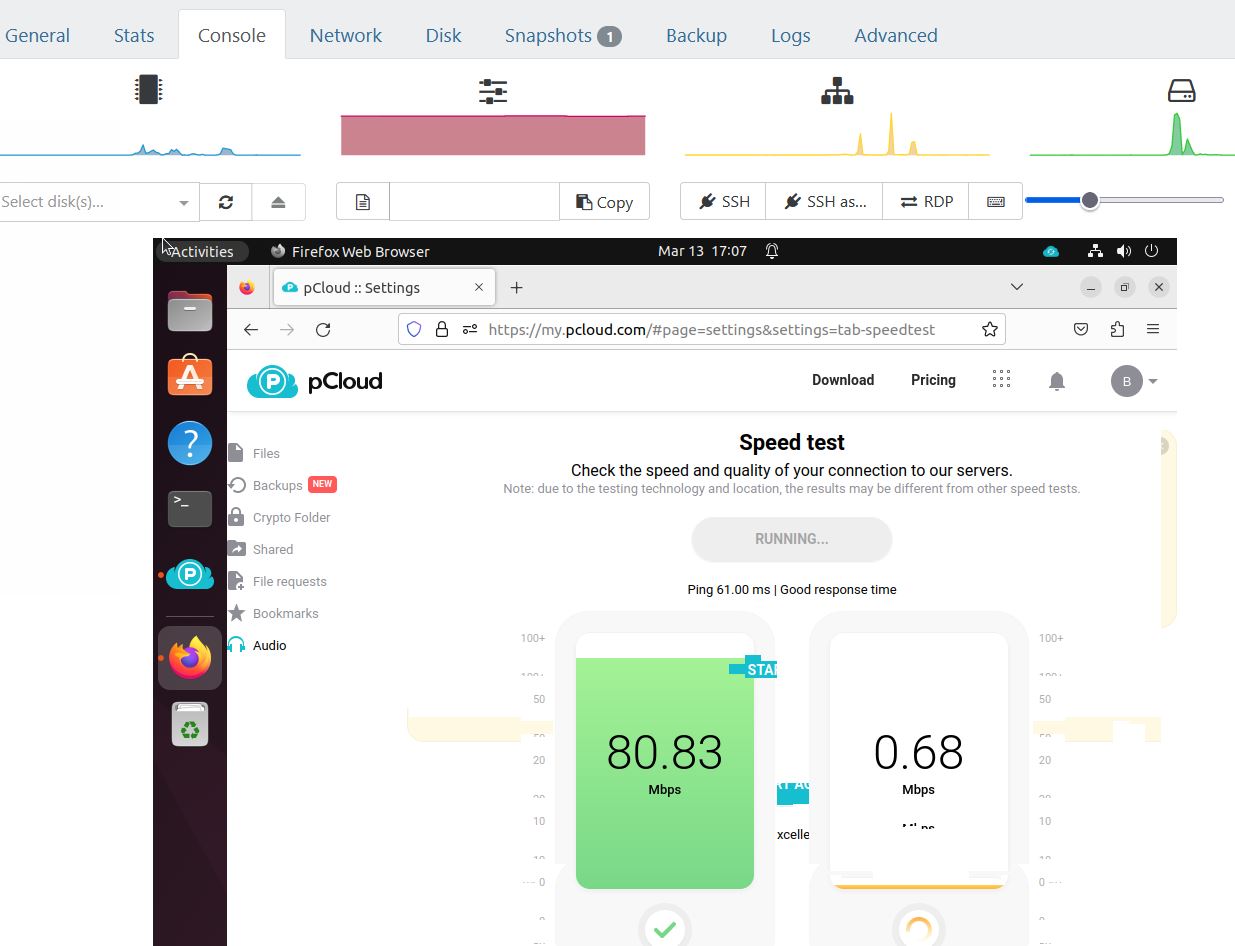Image resolution: width=1235 pixels, height=946 pixels.
Task: Open a new Firefox tab
Action: point(516,288)
